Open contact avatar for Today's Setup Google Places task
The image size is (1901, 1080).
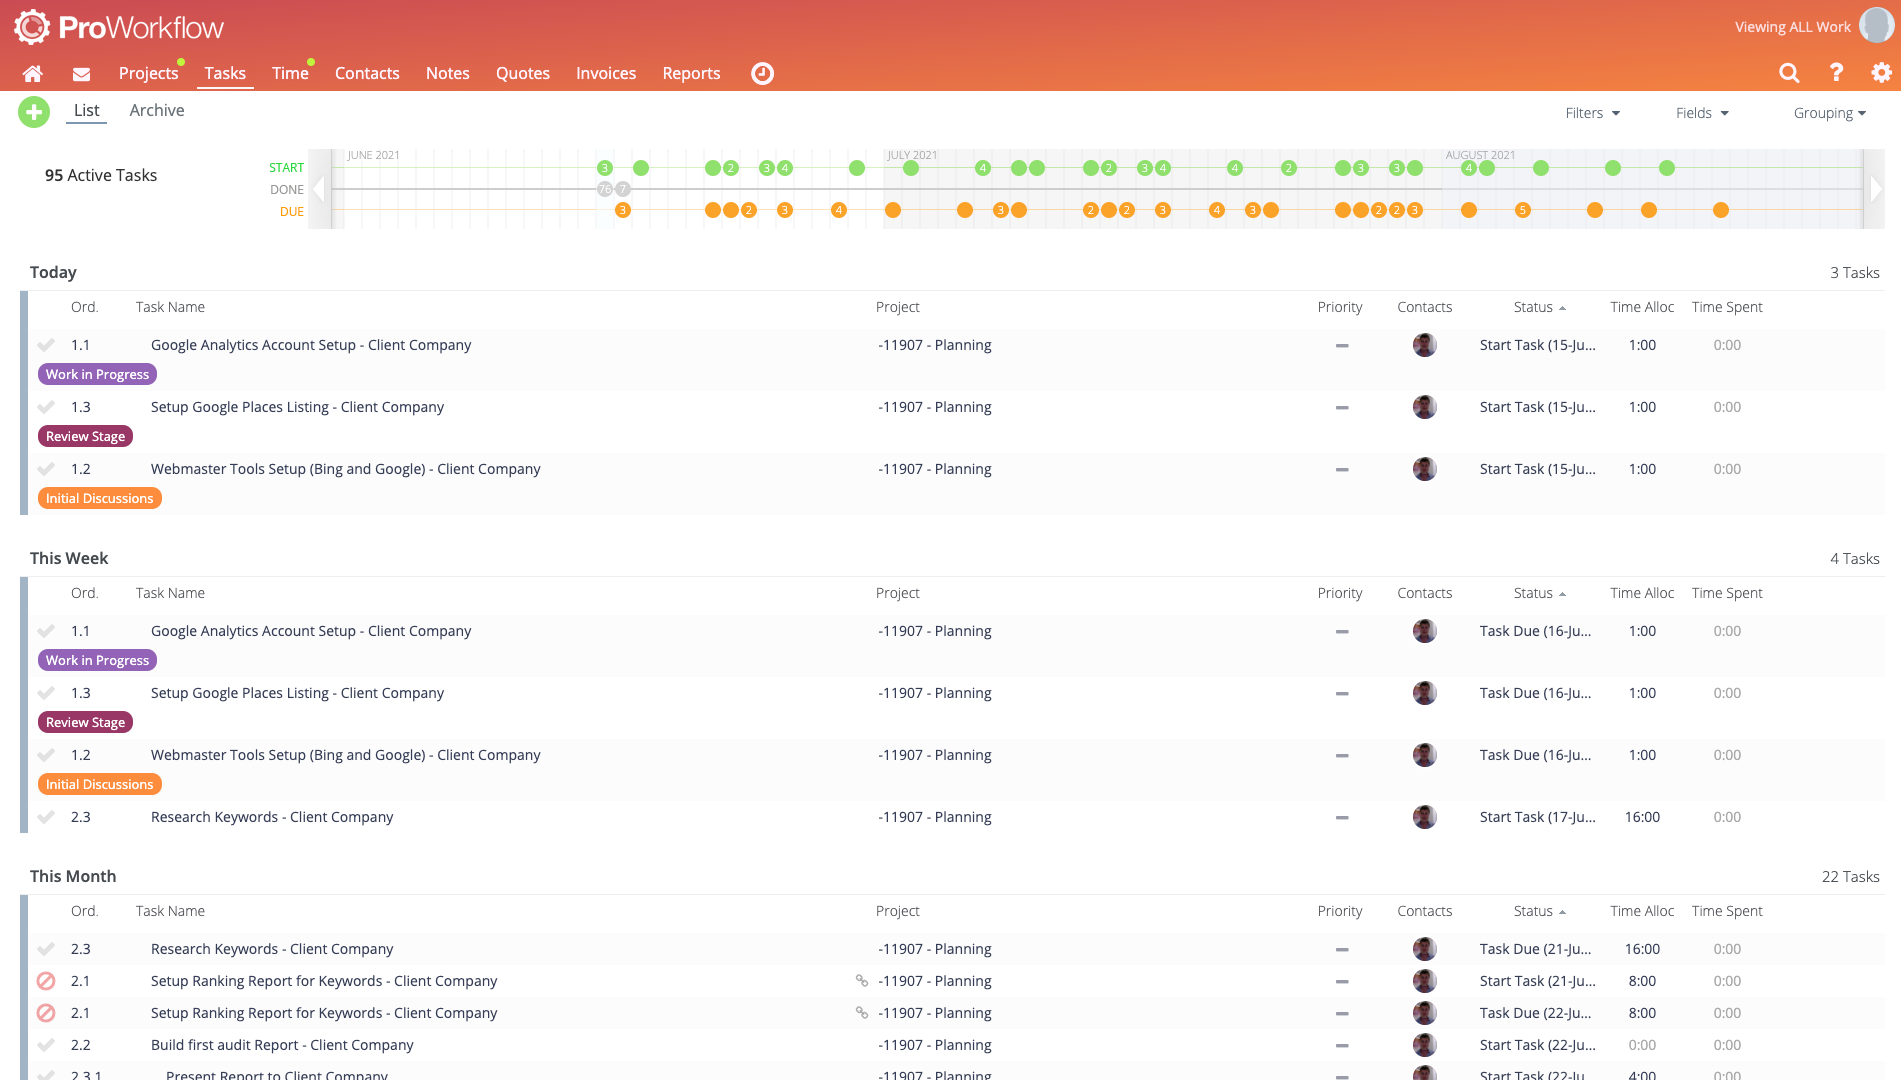pos(1425,407)
